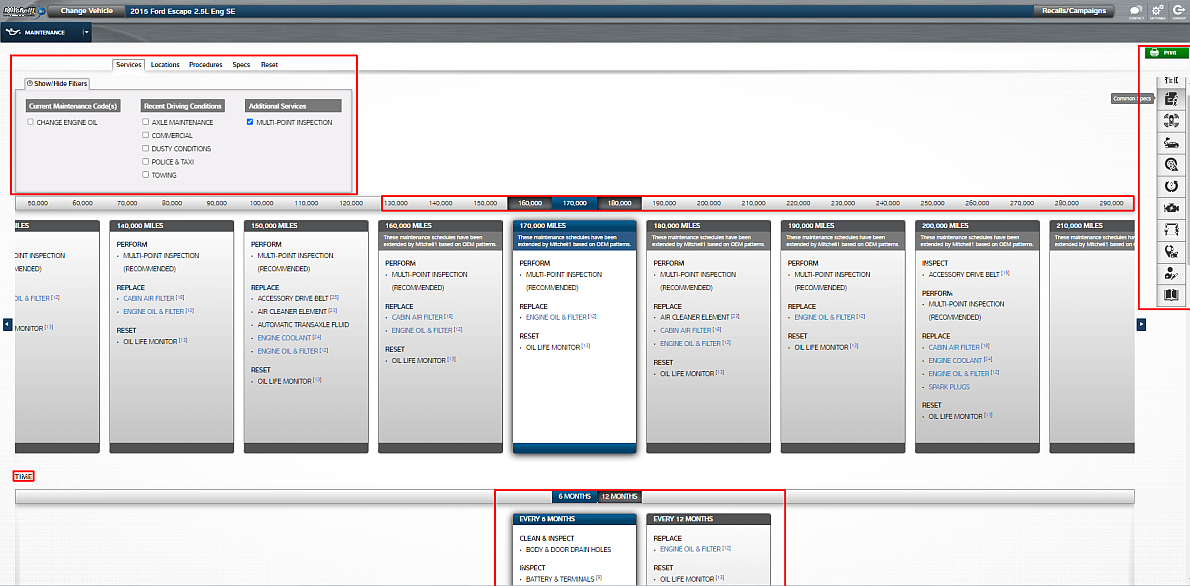Uncheck the Multi-Point Inspection checkbox
The height and width of the screenshot is (586, 1190).
pyautogui.click(x=250, y=122)
